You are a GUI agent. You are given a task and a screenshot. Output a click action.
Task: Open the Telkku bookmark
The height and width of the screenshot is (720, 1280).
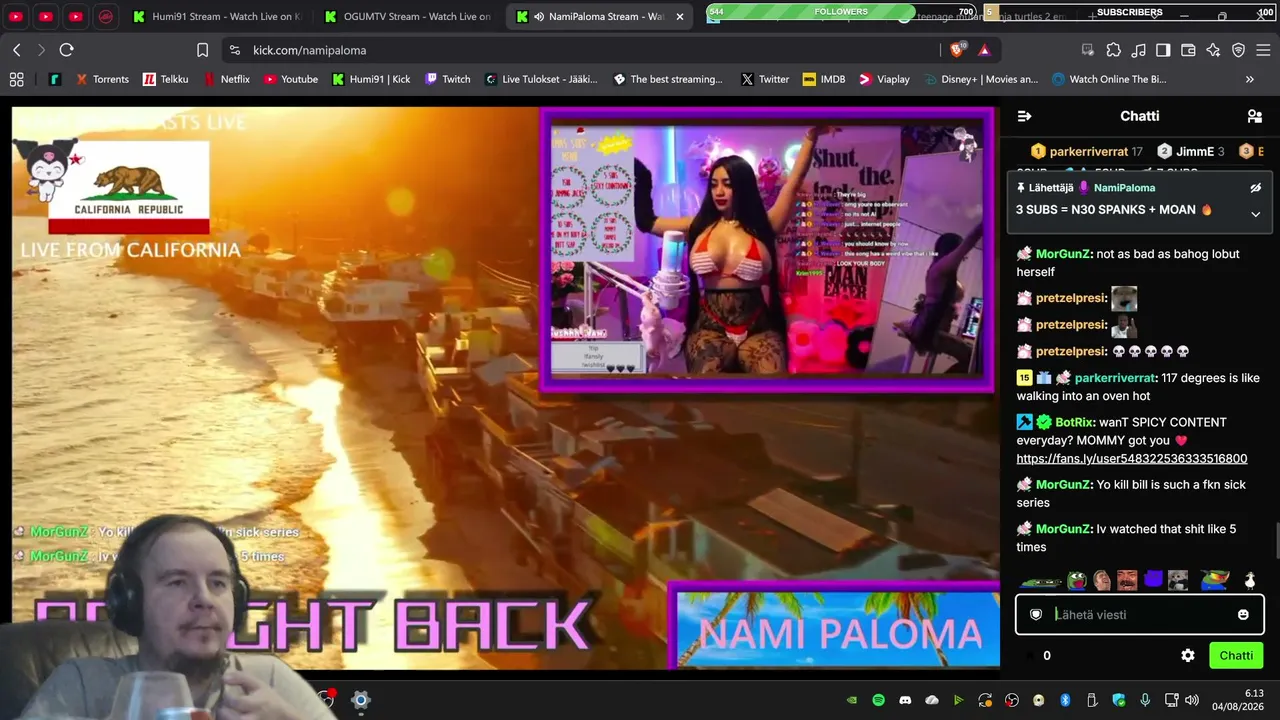coord(165,79)
